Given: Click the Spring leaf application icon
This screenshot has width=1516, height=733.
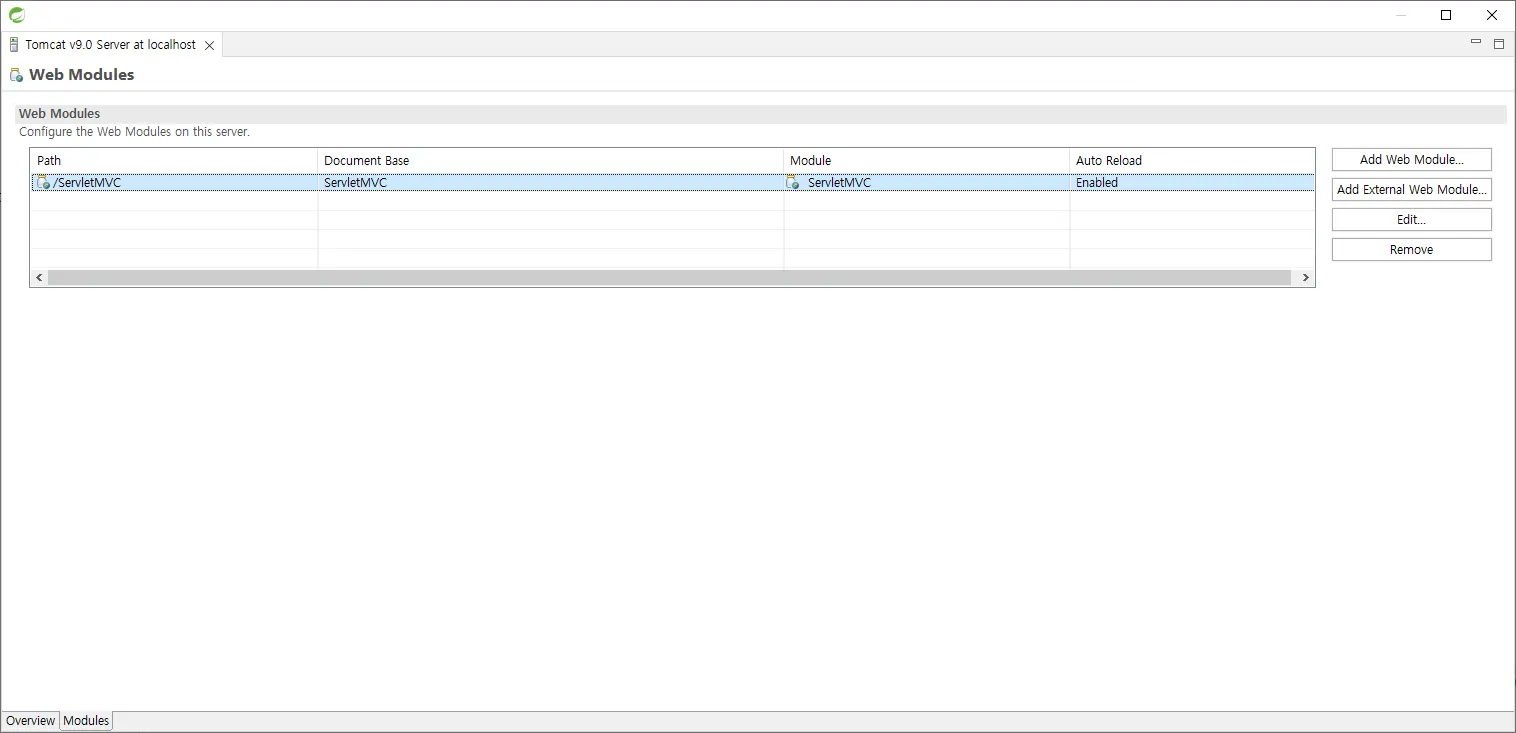Looking at the screenshot, I should point(17,15).
